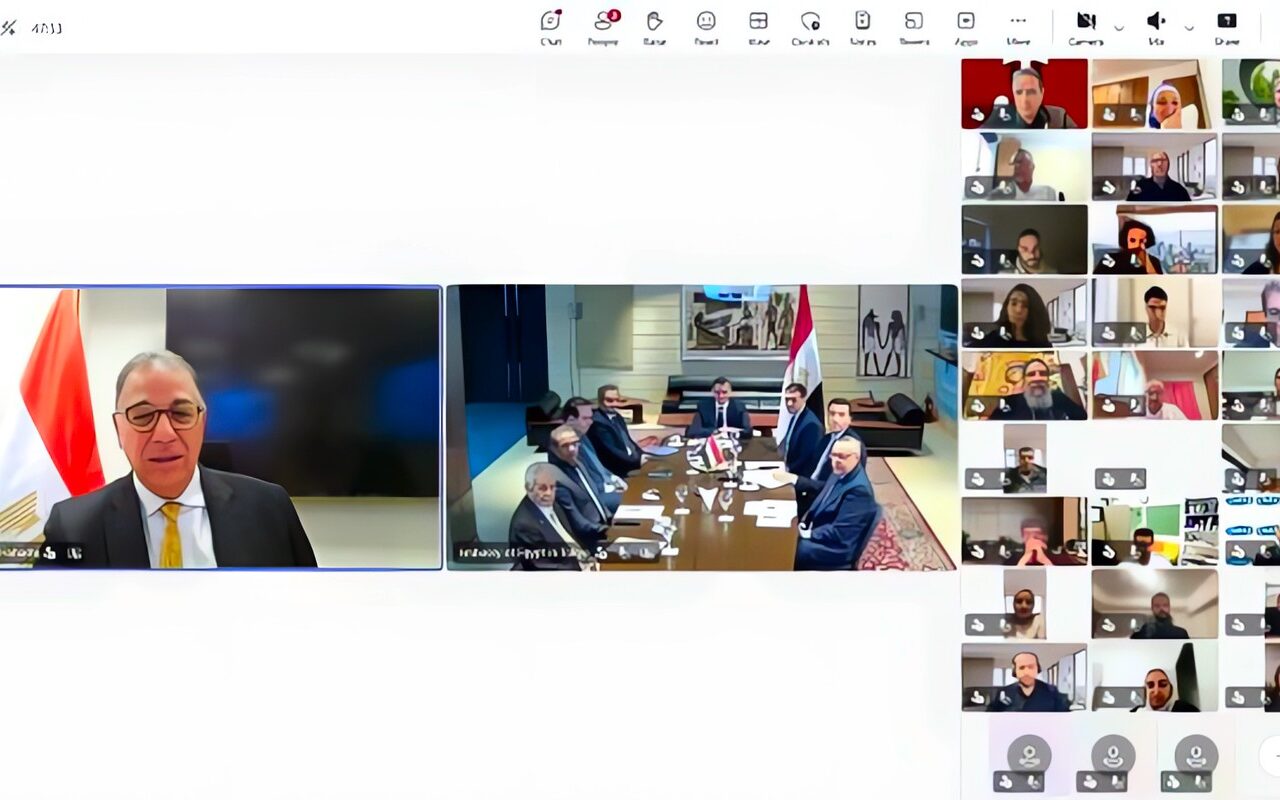Show the People participants list
1280x800 pixels.
coord(603,26)
